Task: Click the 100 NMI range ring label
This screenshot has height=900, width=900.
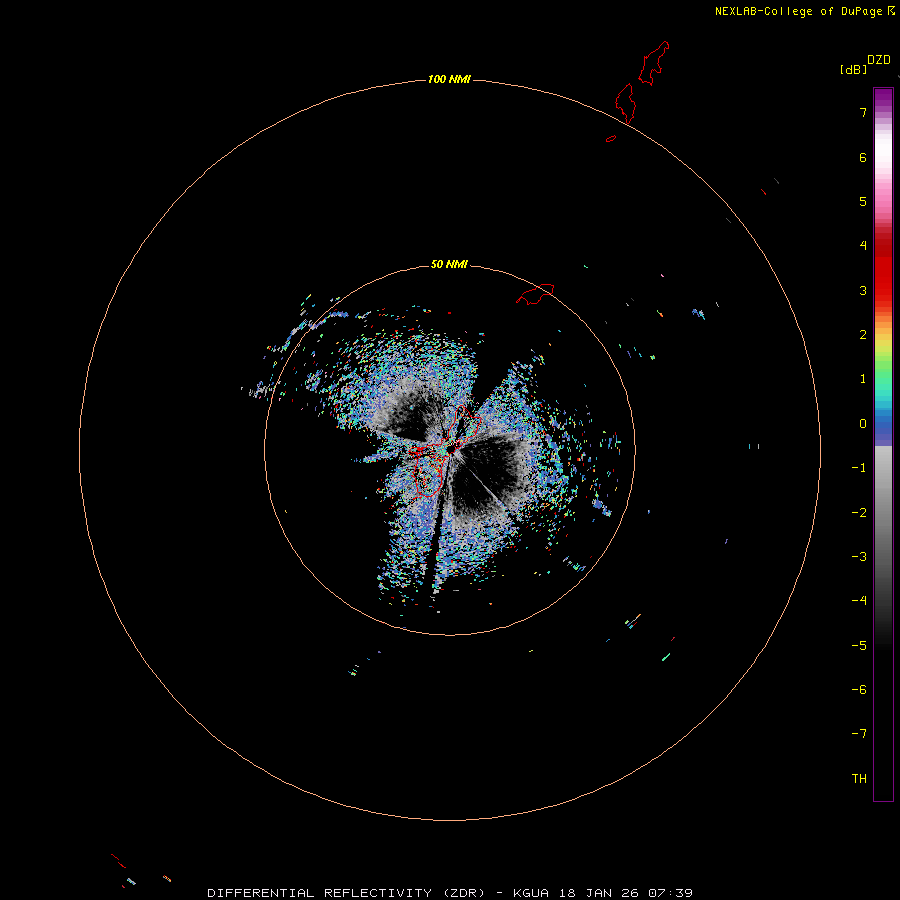Action: pos(449,79)
